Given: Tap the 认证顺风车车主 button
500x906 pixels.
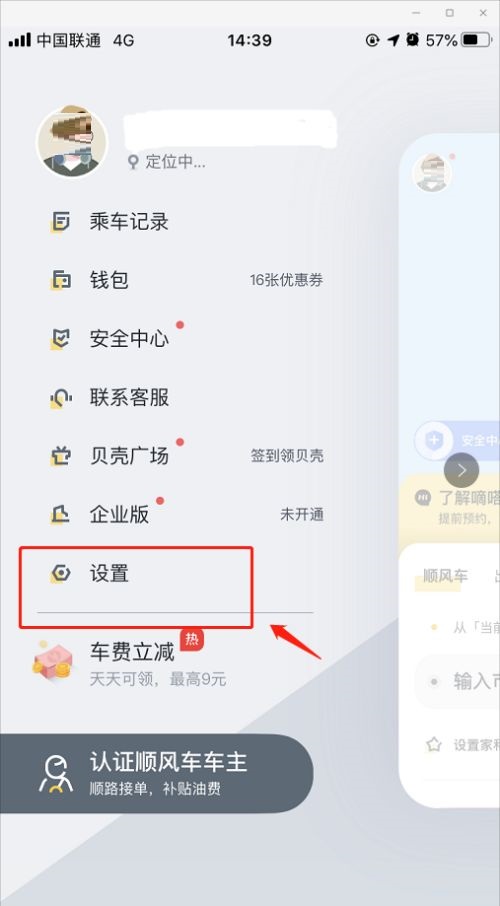Looking at the screenshot, I should point(157,773).
